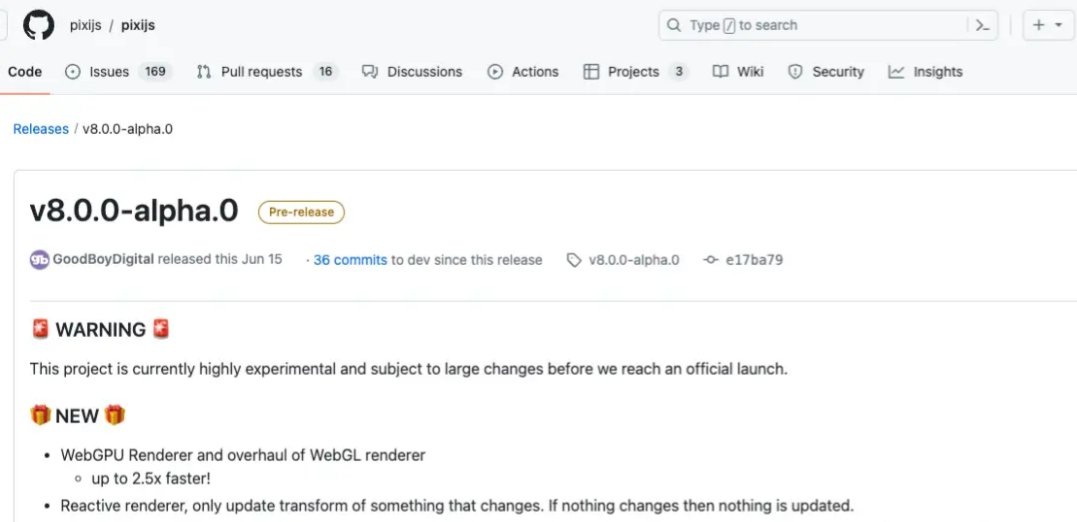
Task: Open the 36 commits link
Action: [x=350, y=260]
